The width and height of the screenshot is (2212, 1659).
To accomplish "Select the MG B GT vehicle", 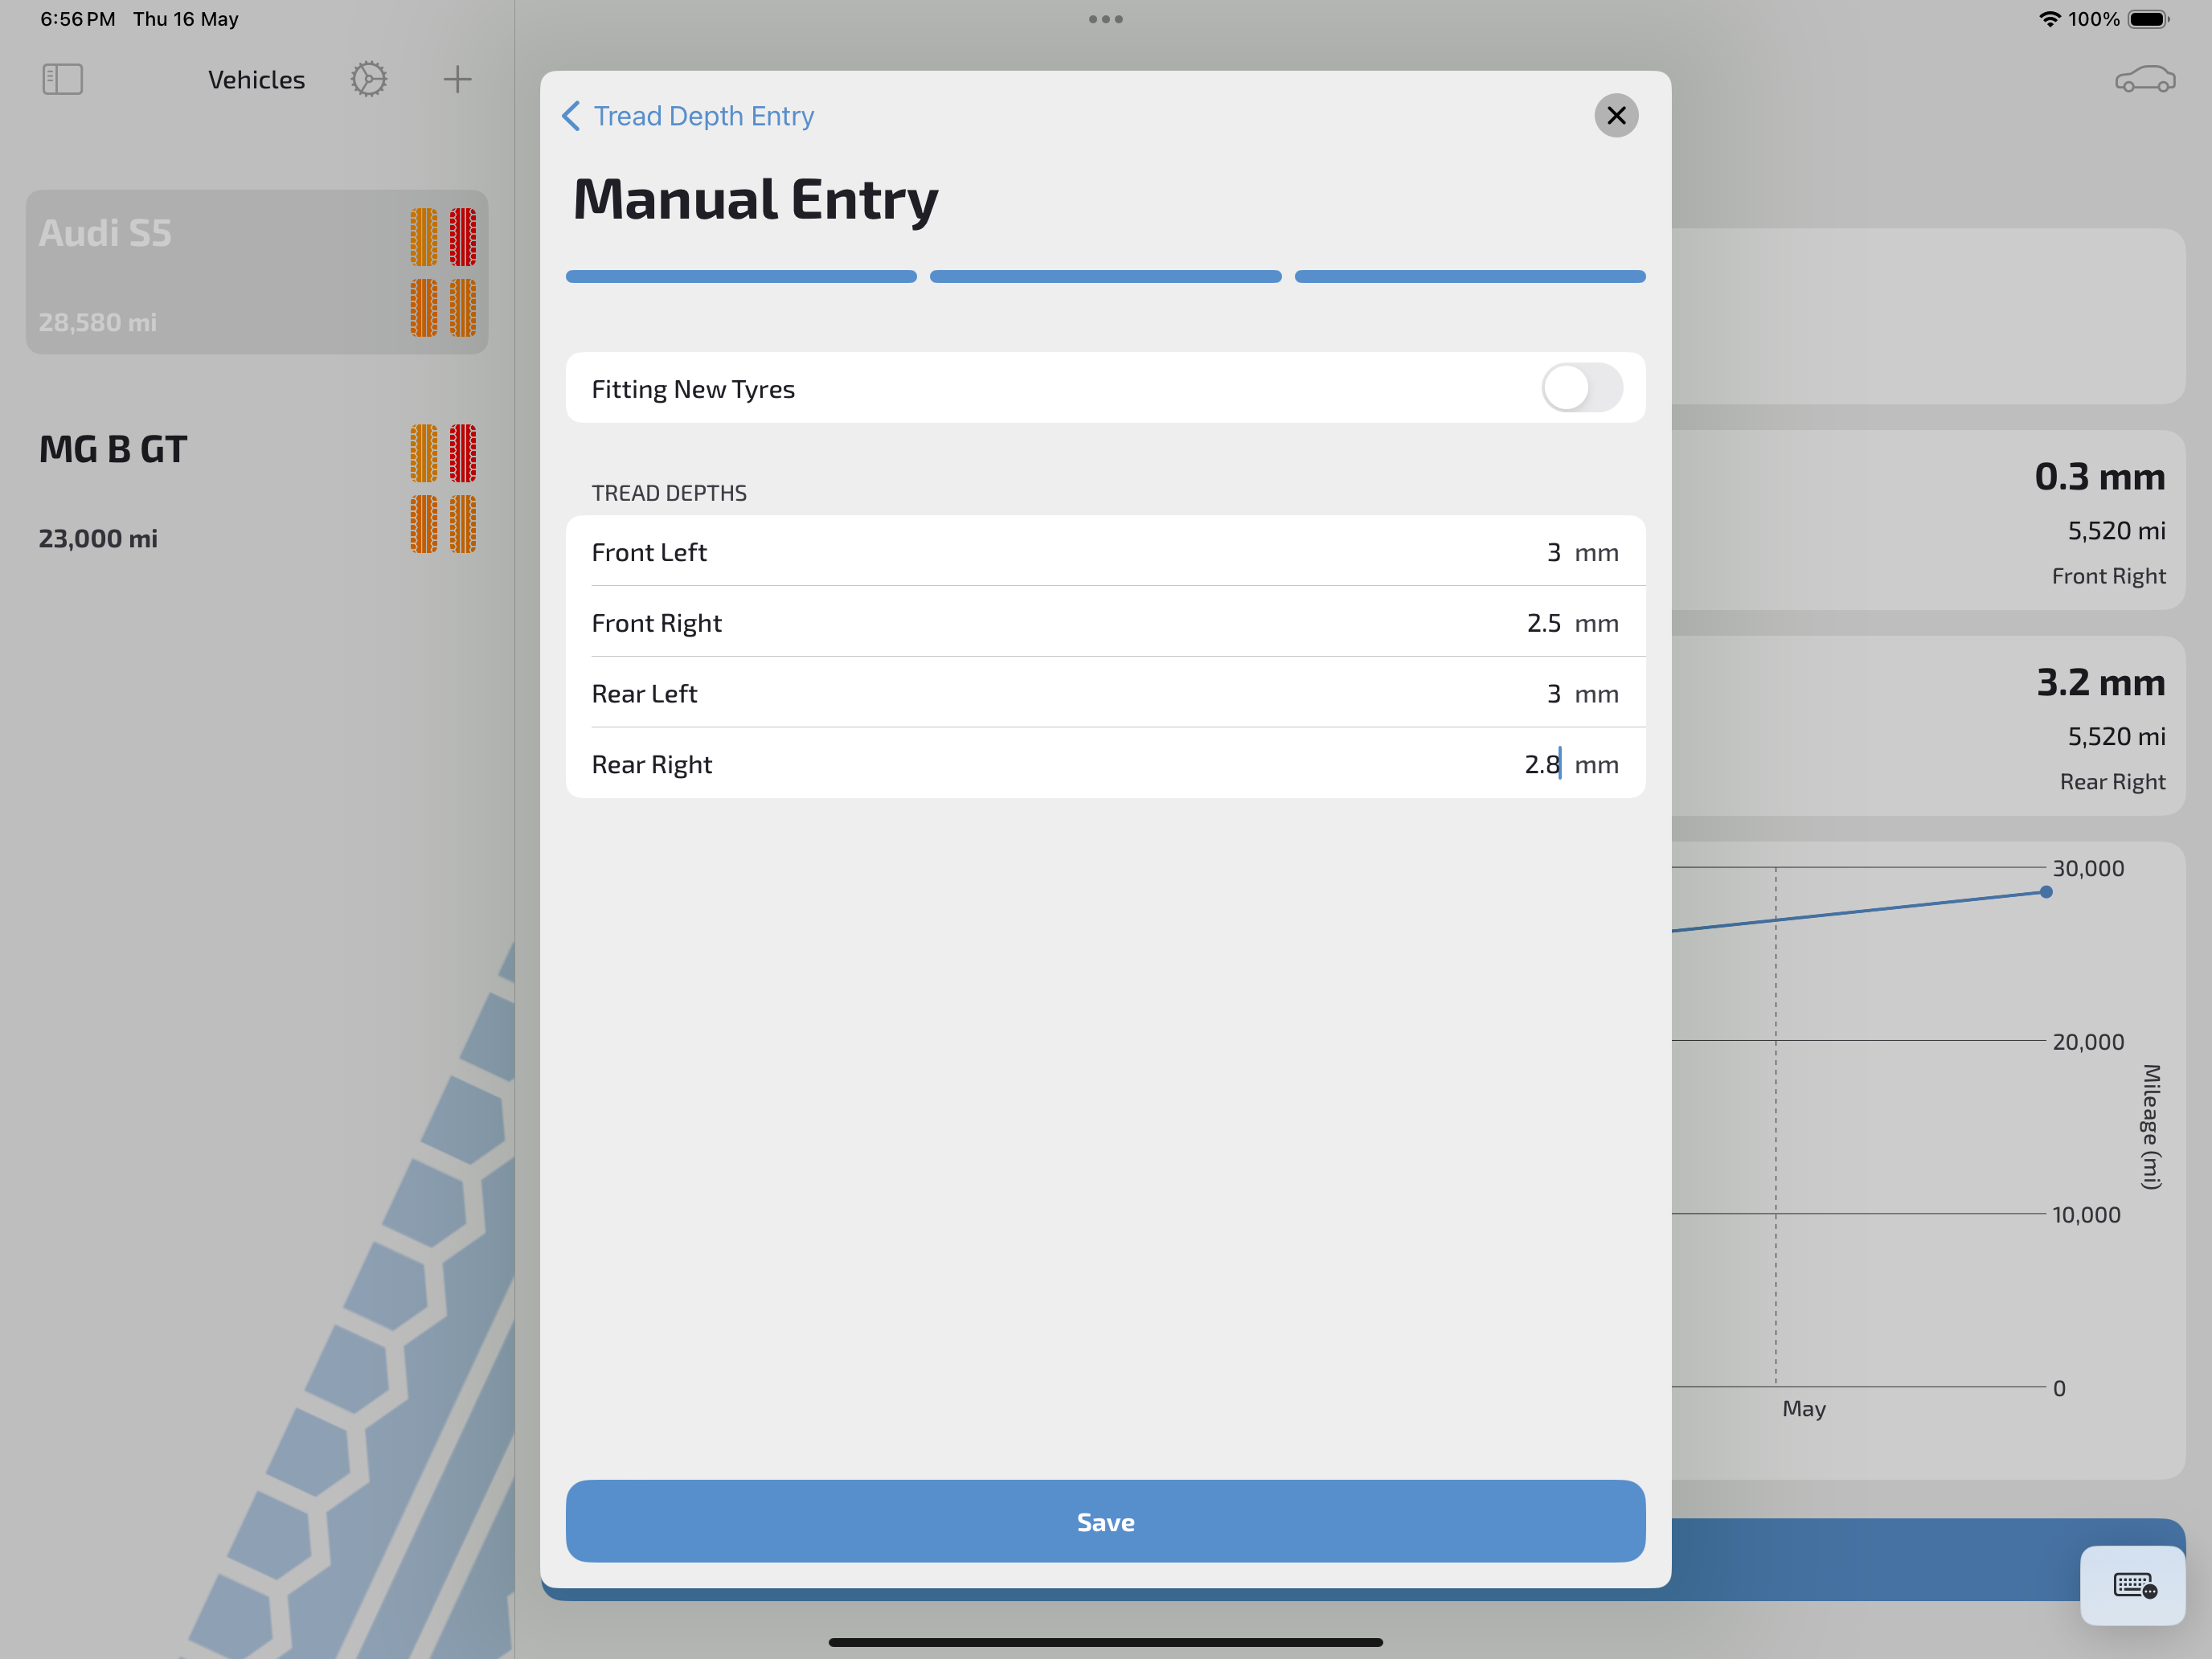I will pos(257,488).
